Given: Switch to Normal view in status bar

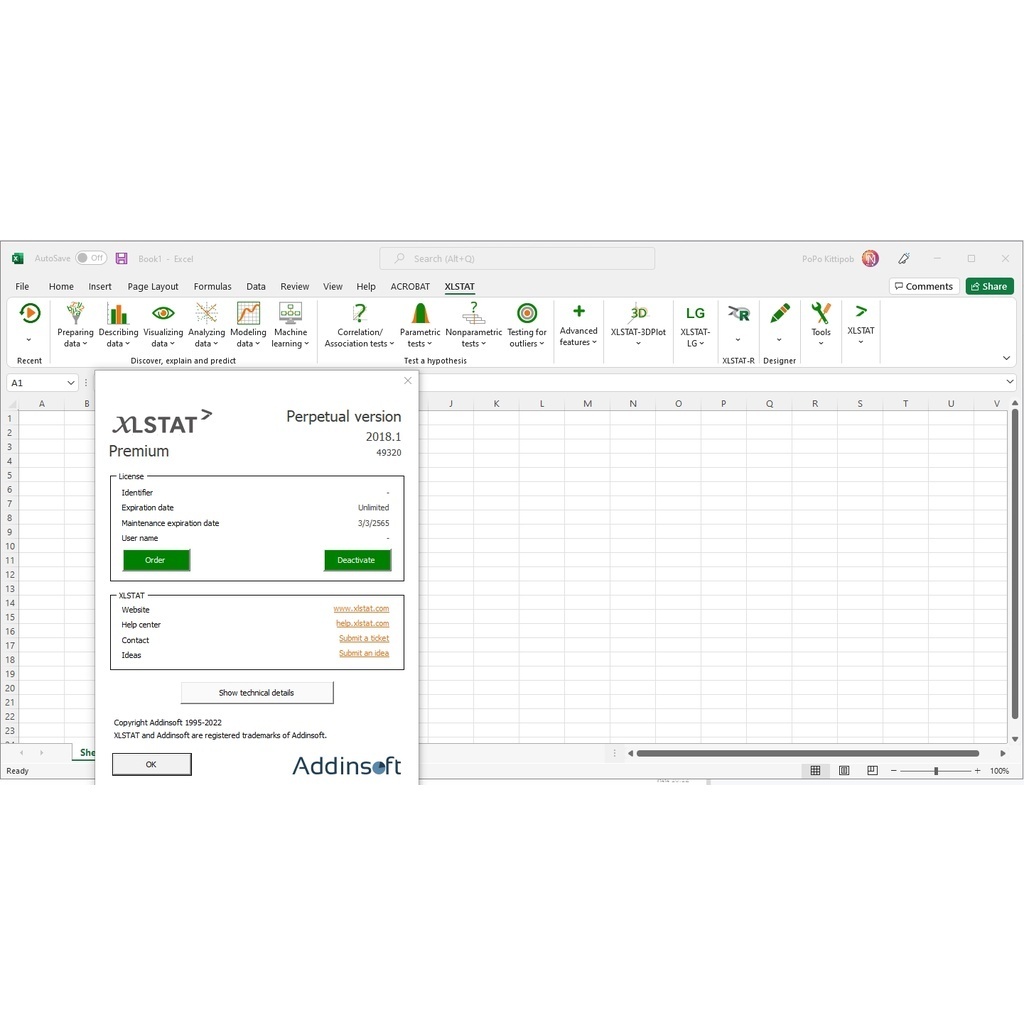Looking at the screenshot, I should coord(815,771).
